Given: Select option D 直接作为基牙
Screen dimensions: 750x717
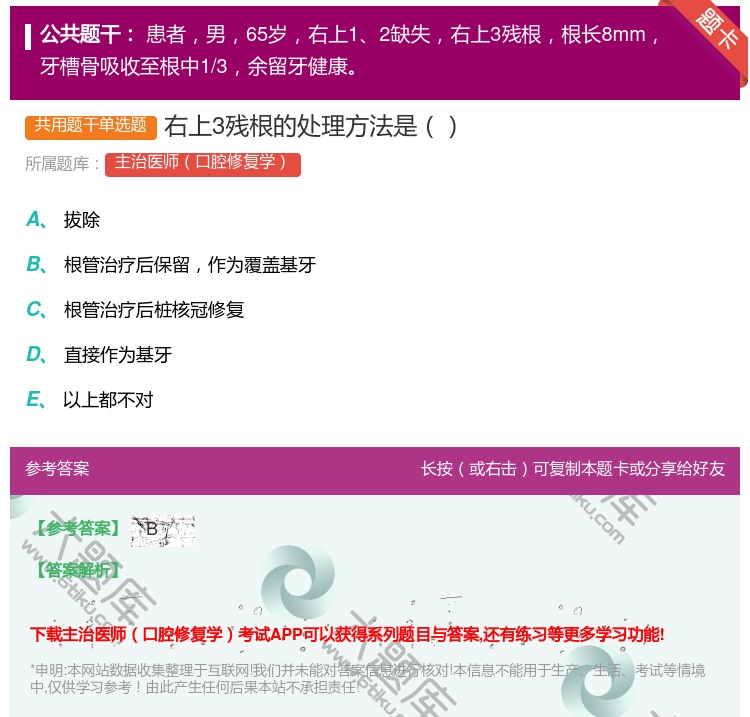Looking at the screenshot, I should [99, 354].
